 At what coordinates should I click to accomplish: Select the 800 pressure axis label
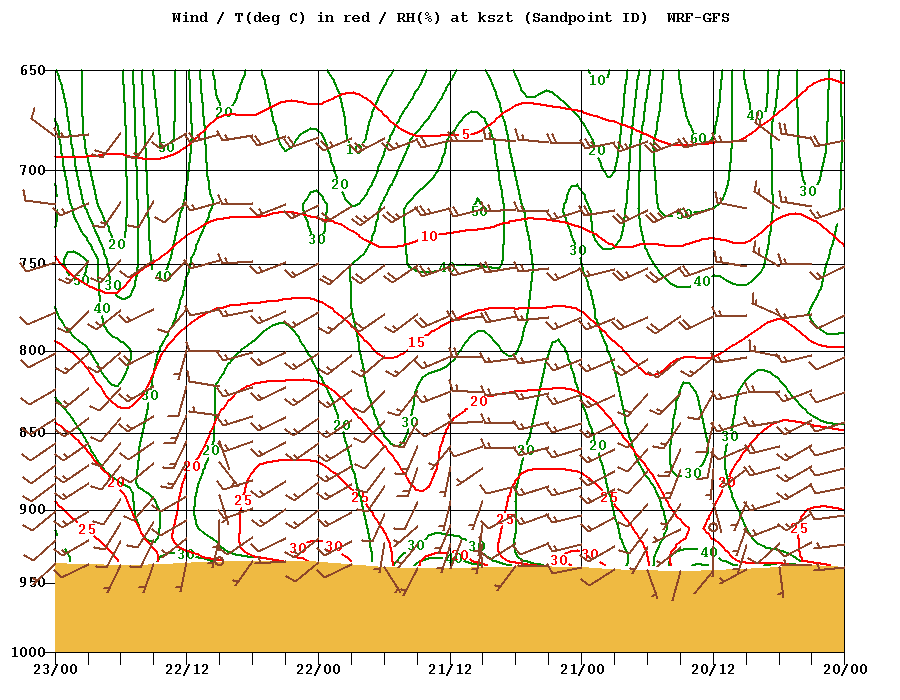click(33, 351)
